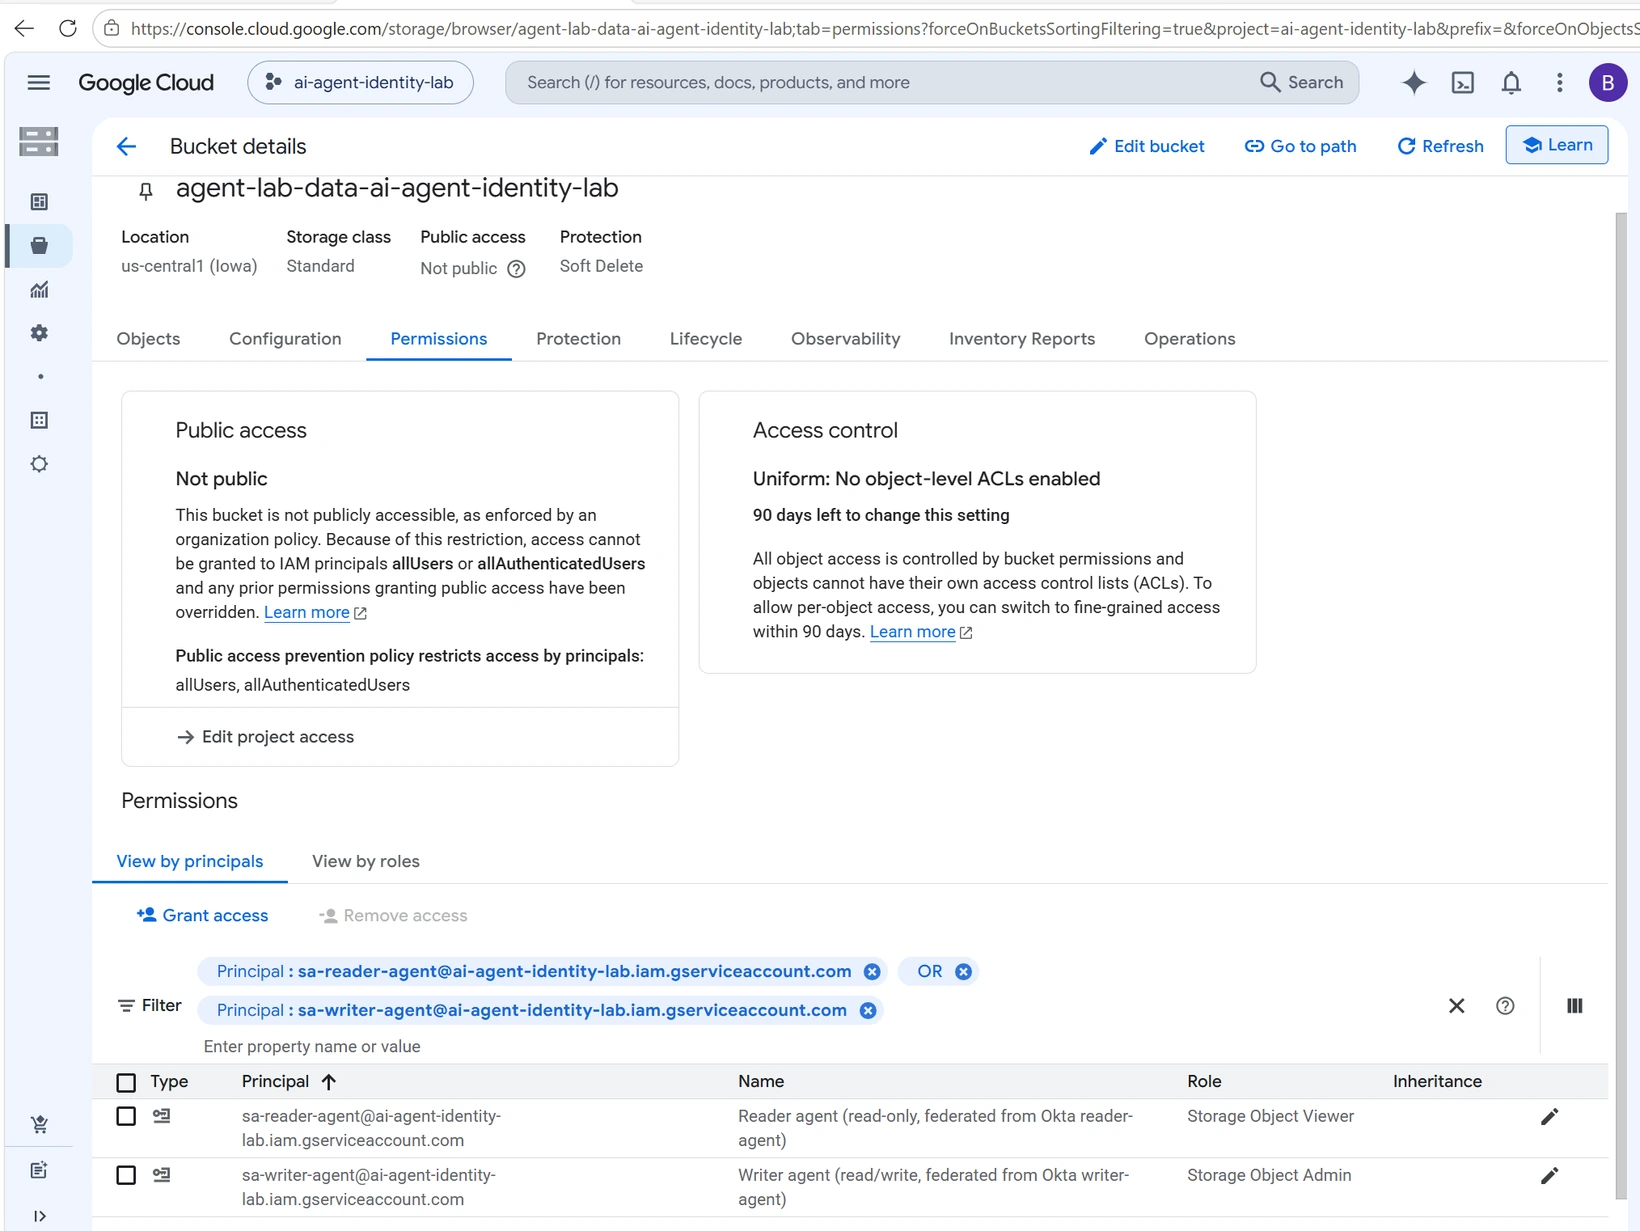Open Gemini AI sparkle assistant icon
The width and height of the screenshot is (1640, 1231).
tap(1414, 83)
